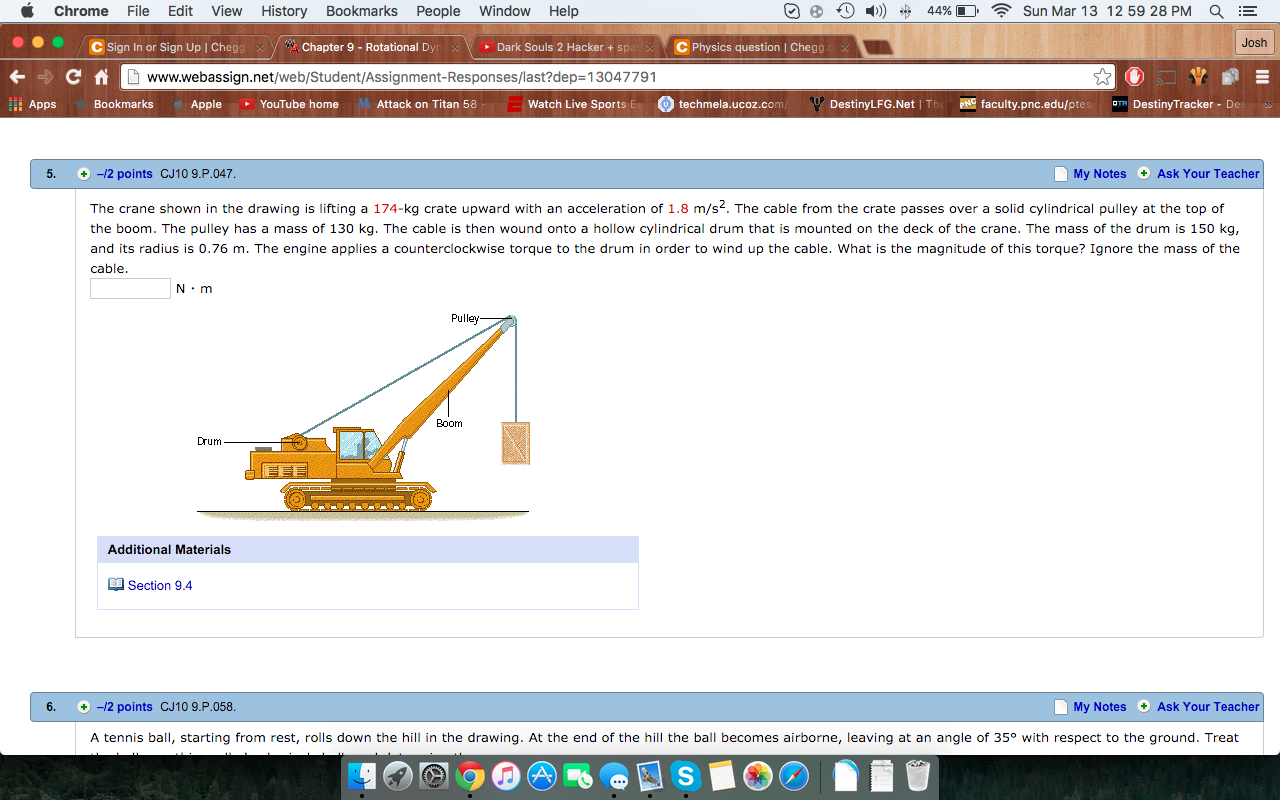The width and height of the screenshot is (1280, 800).
Task: Reload the WebAssign page
Action: 72,75
